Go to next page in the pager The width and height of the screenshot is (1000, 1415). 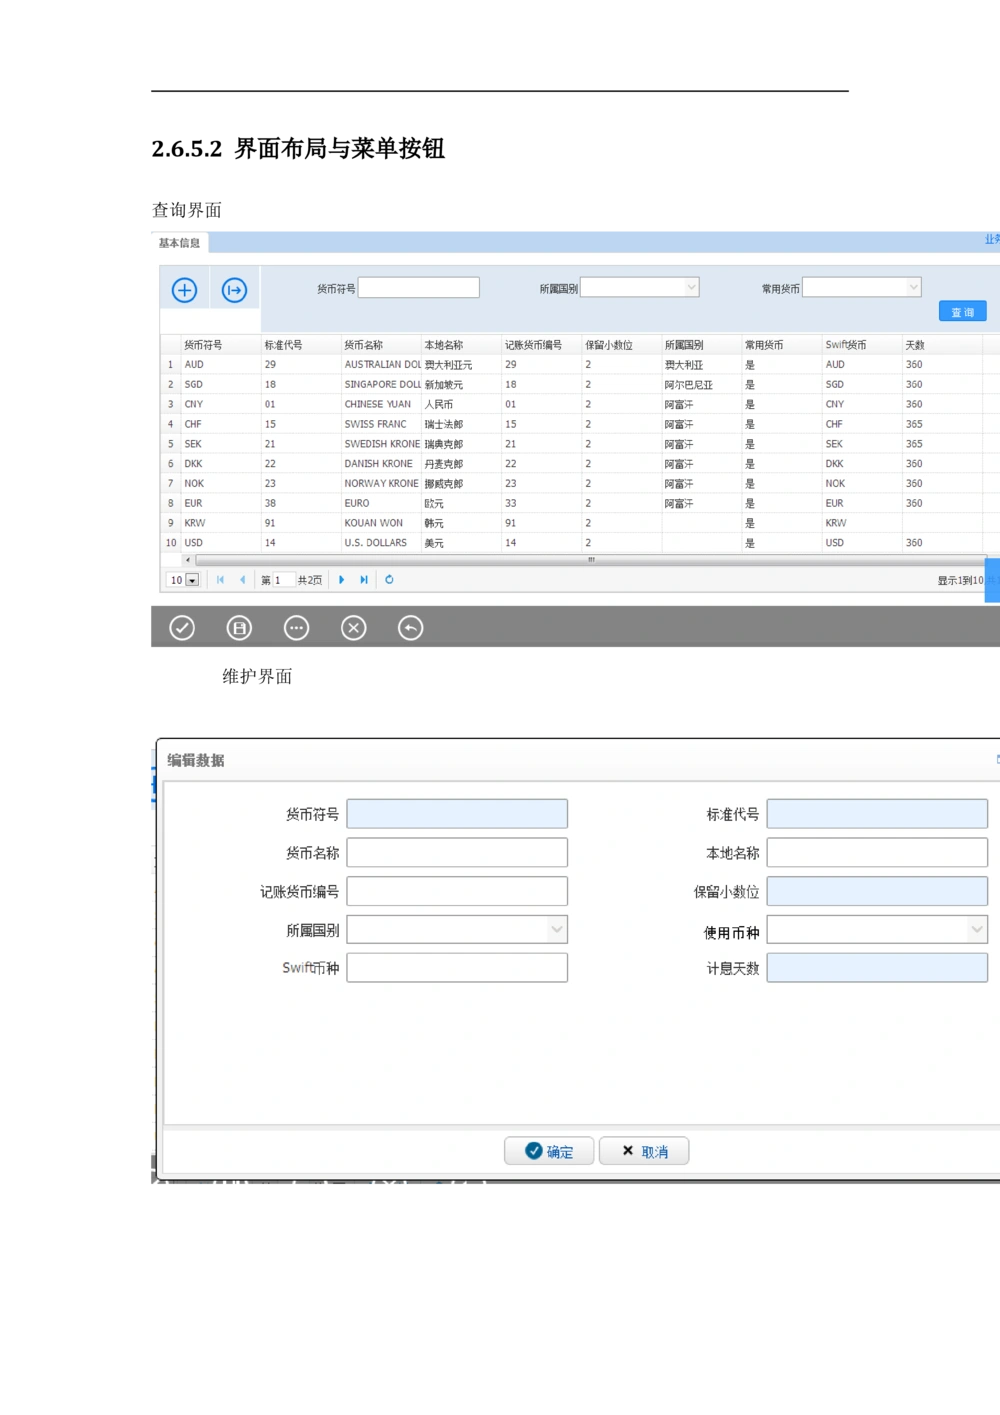342,580
